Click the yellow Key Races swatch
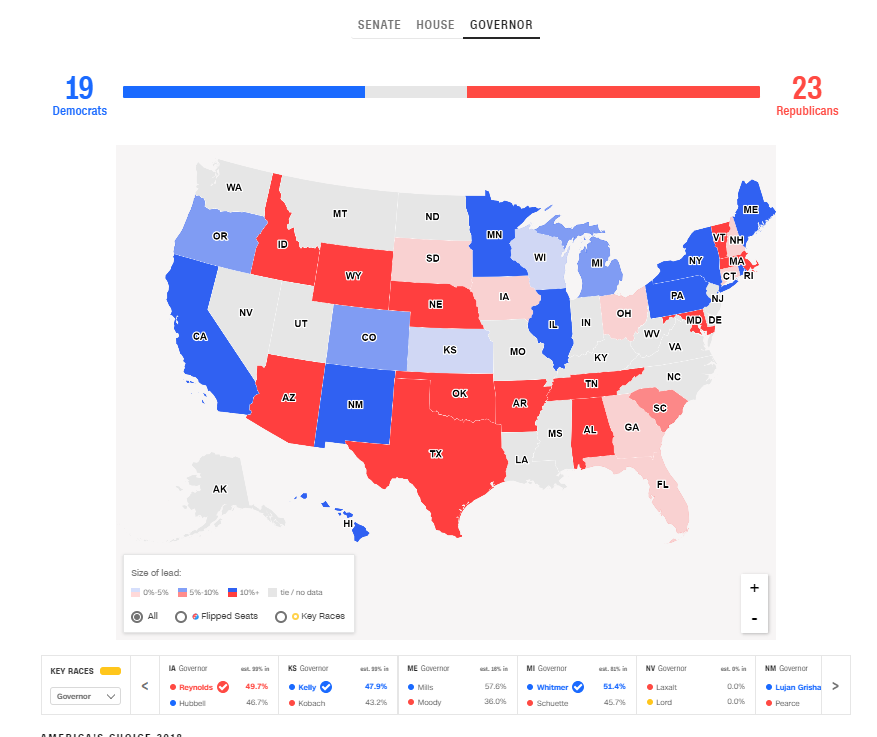This screenshot has width=877, height=737. 110,671
